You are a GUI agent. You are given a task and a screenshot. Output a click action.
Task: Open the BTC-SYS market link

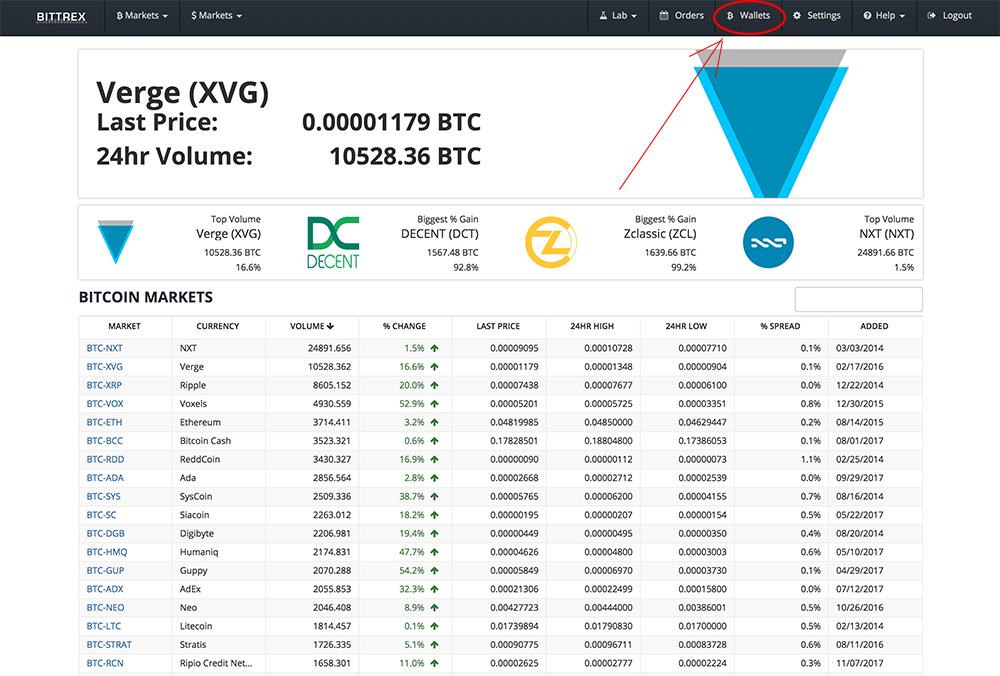pos(103,496)
